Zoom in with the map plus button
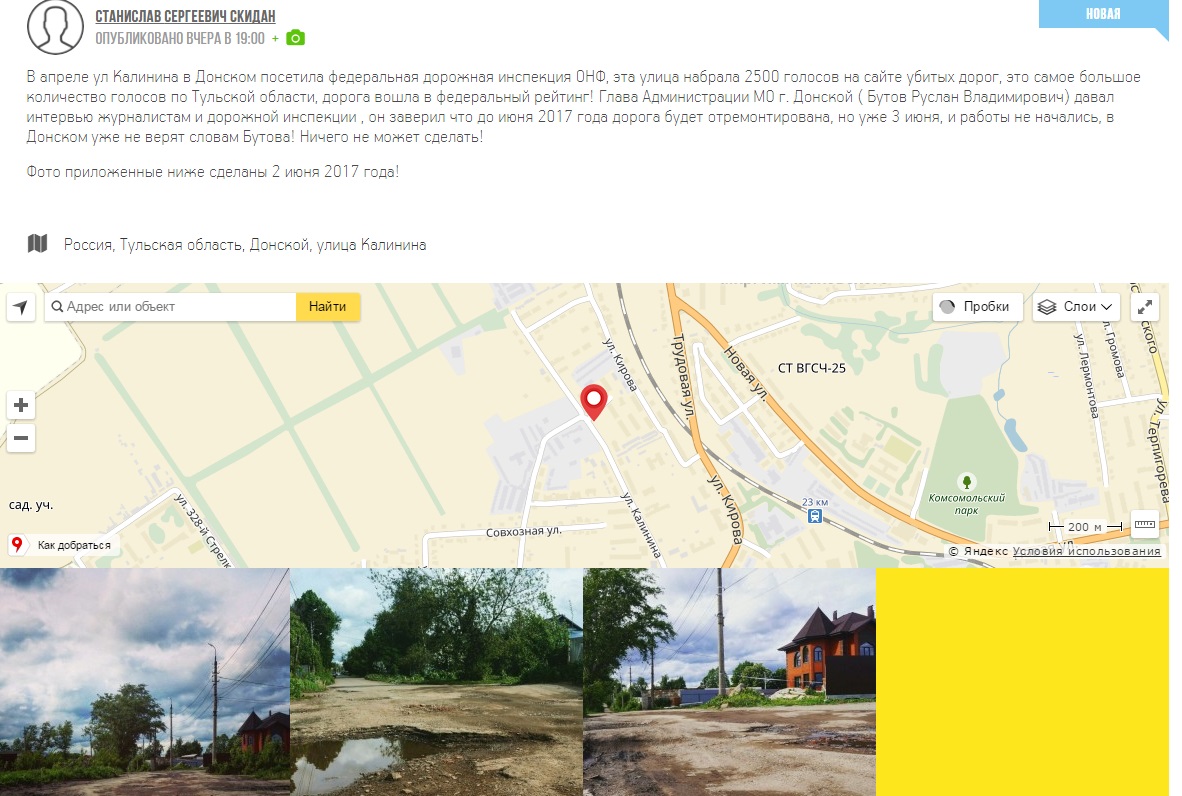Viewport: 1182px width, 796px height. click(x=21, y=406)
